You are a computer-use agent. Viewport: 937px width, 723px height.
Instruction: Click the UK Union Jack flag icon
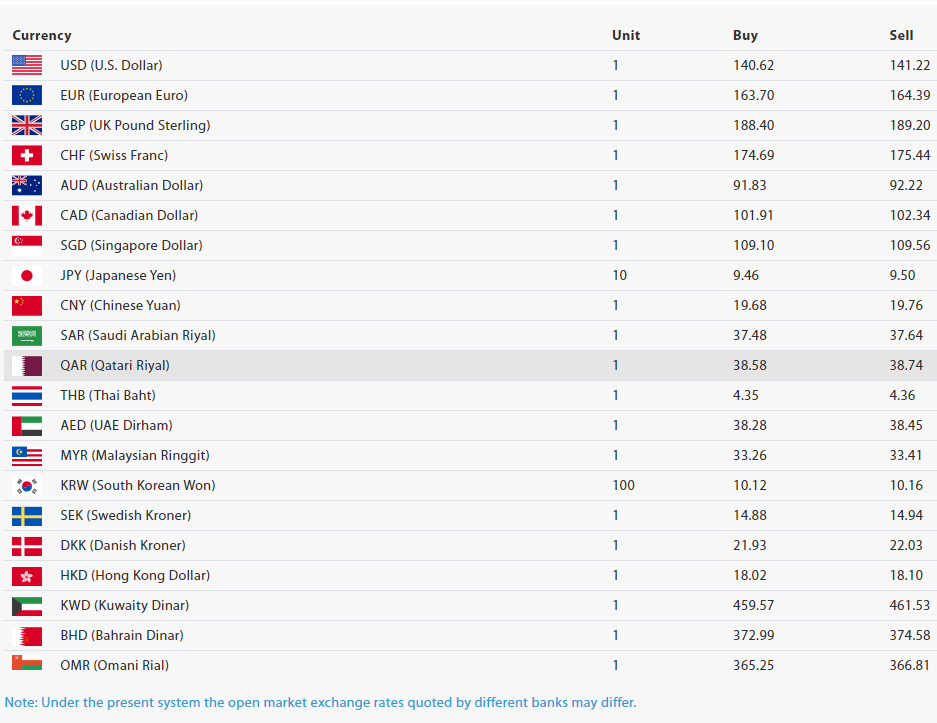pos(27,125)
